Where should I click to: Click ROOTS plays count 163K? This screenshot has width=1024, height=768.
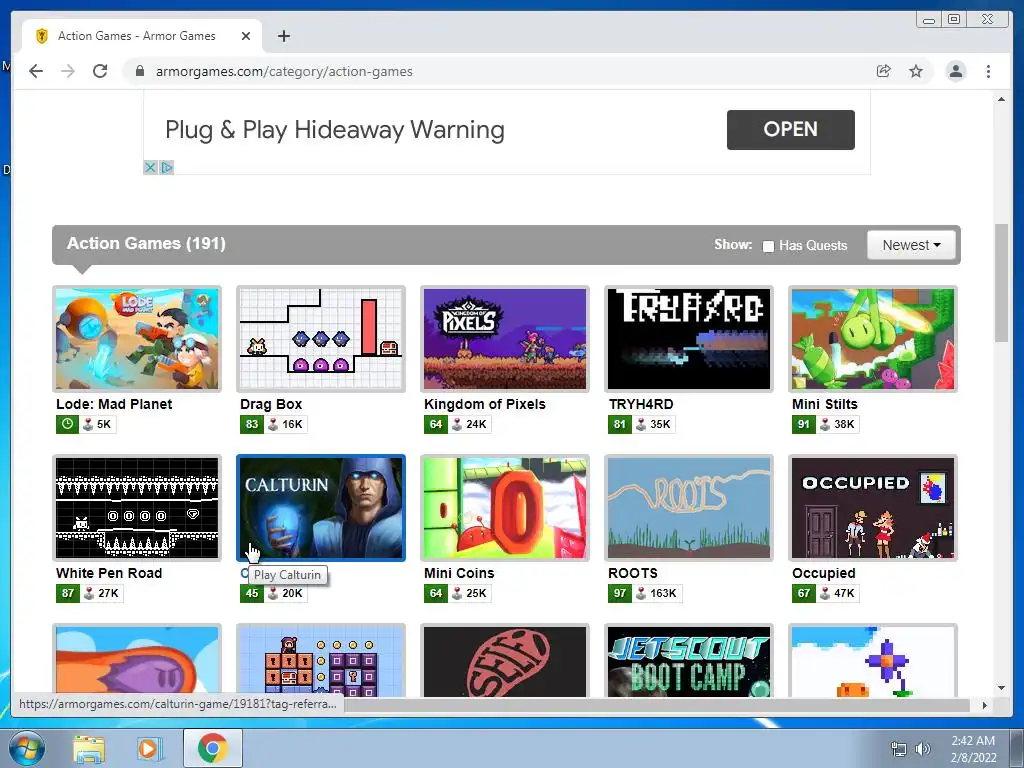(658, 594)
